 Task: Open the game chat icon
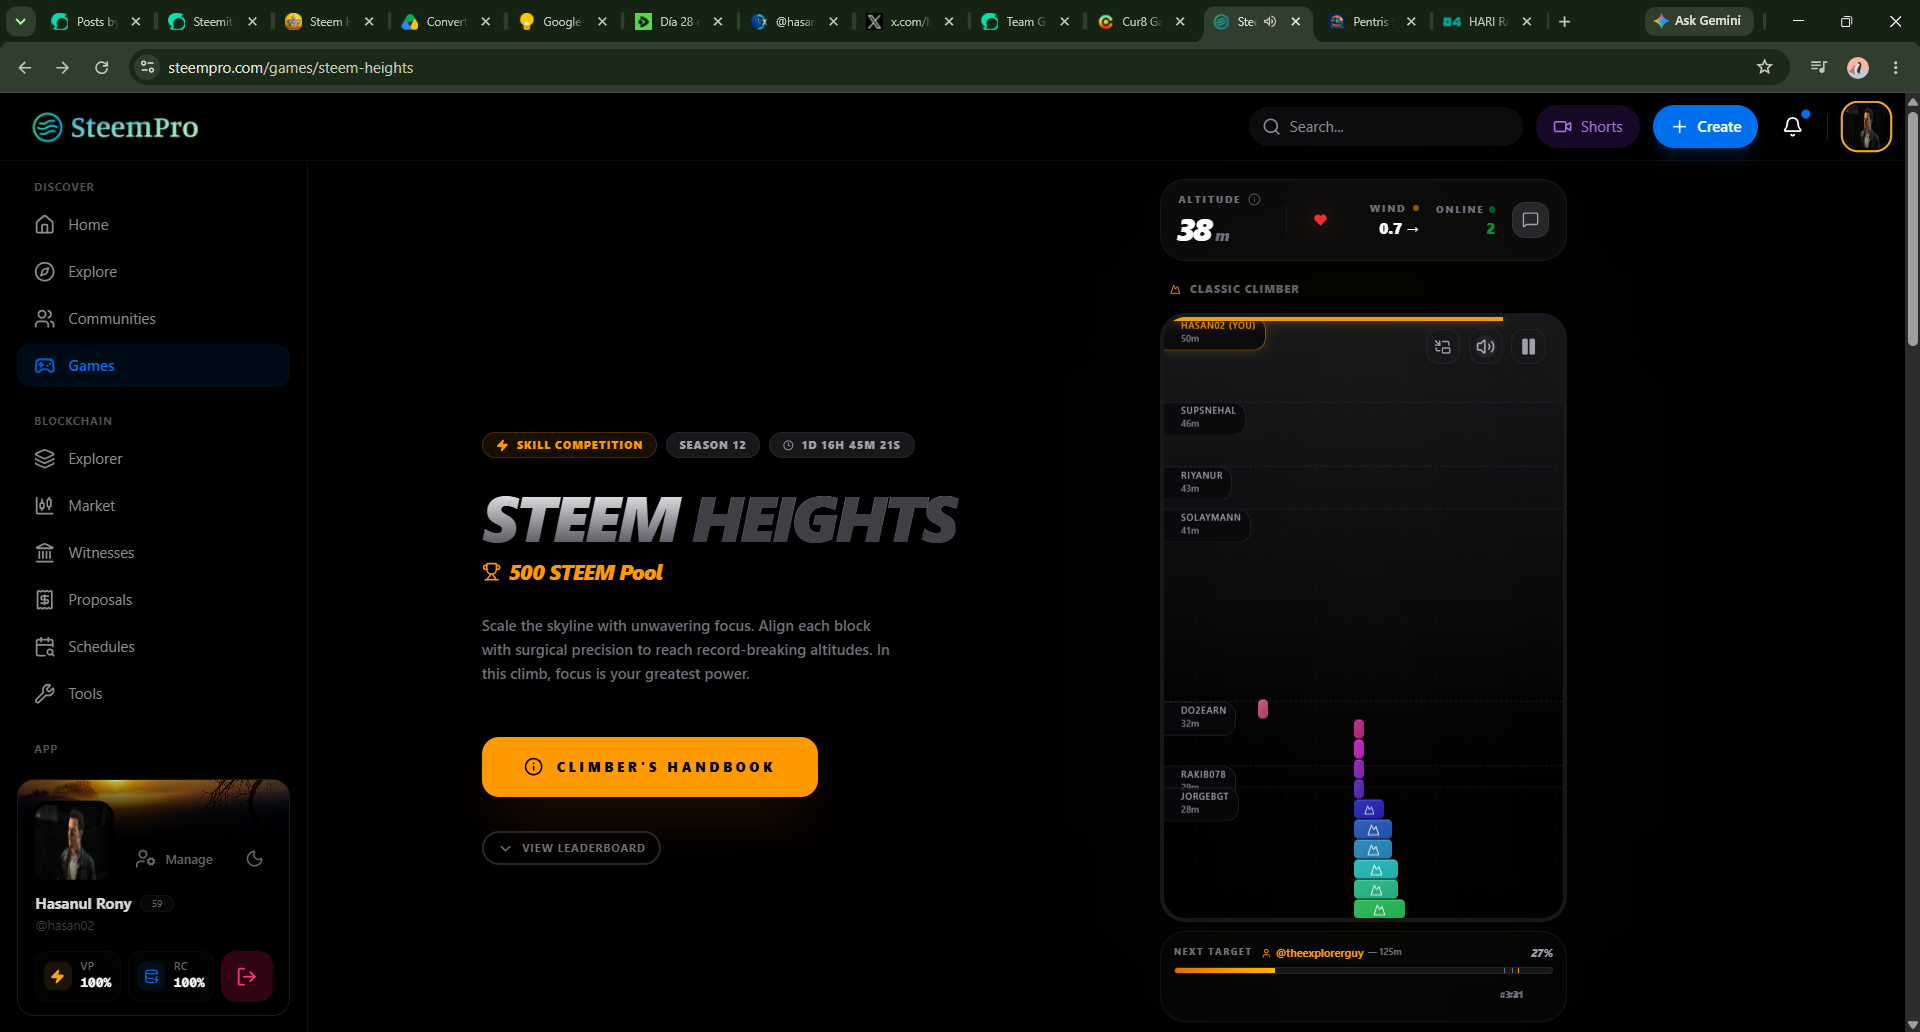pos(1530,220)
